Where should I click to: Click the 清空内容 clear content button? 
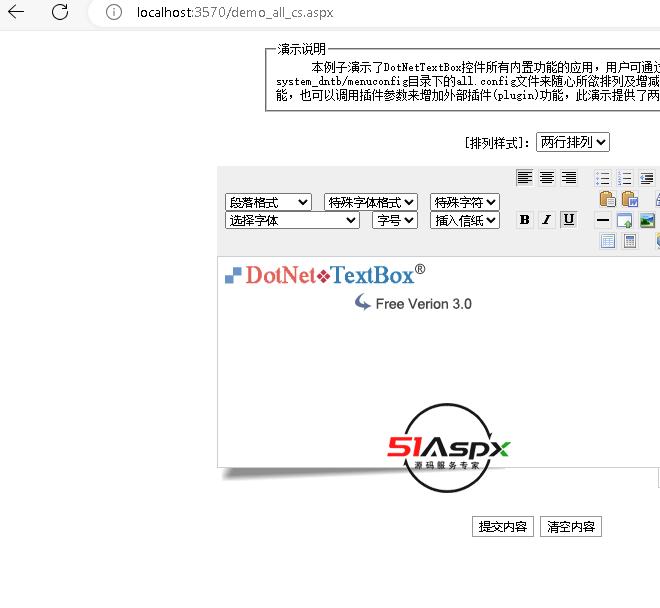tap(571, 526)
